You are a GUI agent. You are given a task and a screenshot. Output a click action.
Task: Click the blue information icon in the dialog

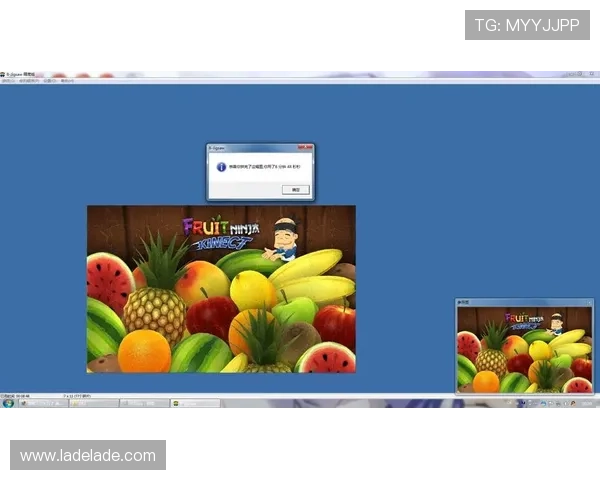[220, 167]
